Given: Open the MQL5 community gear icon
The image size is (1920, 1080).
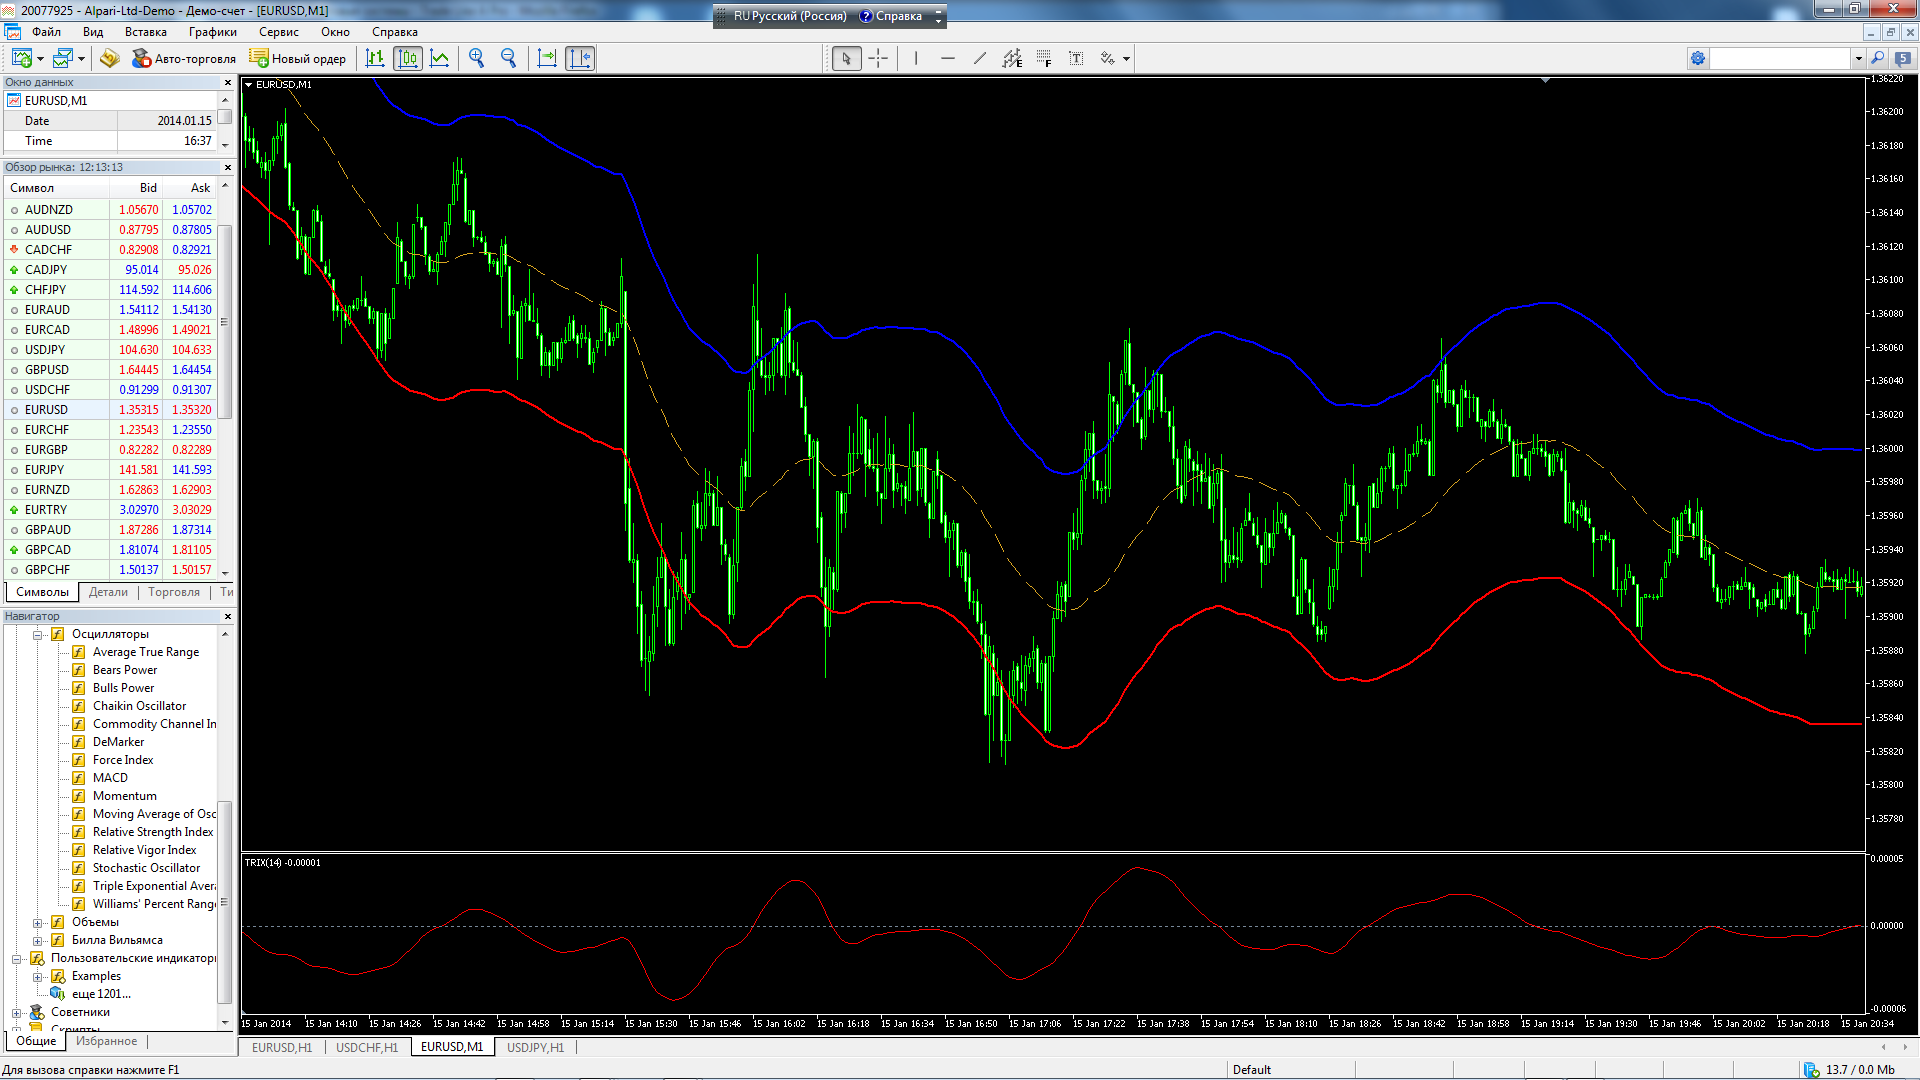Looking at the screenshot, I should click(1698, 58).
